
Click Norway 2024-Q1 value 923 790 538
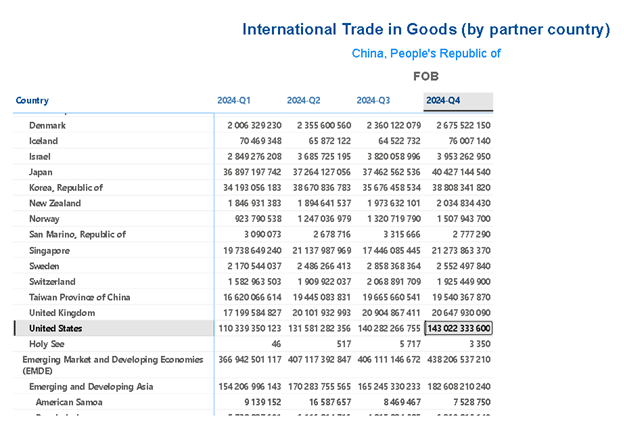coord(258,219)
